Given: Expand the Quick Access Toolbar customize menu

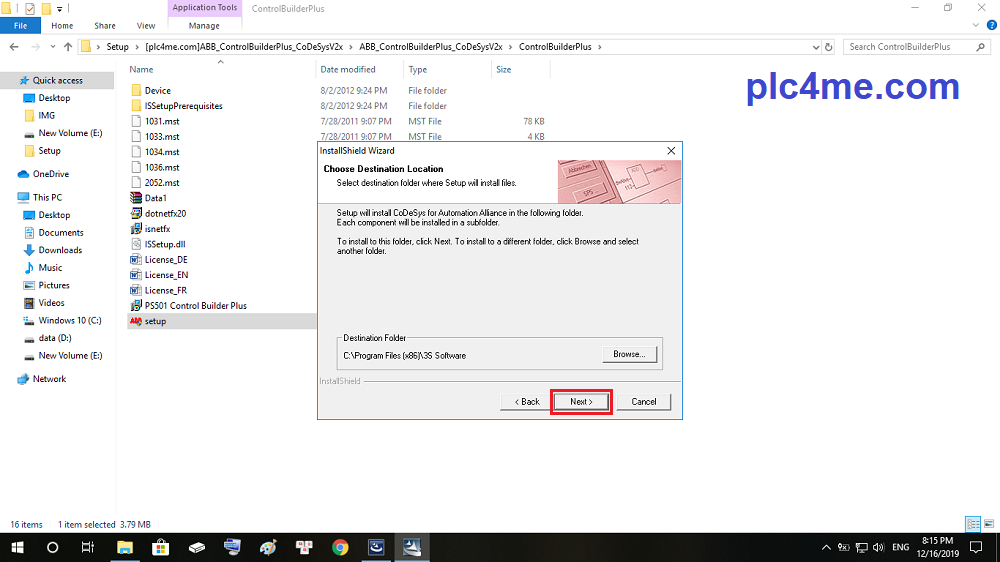Looking at the screenshot, I should (60, 9).
